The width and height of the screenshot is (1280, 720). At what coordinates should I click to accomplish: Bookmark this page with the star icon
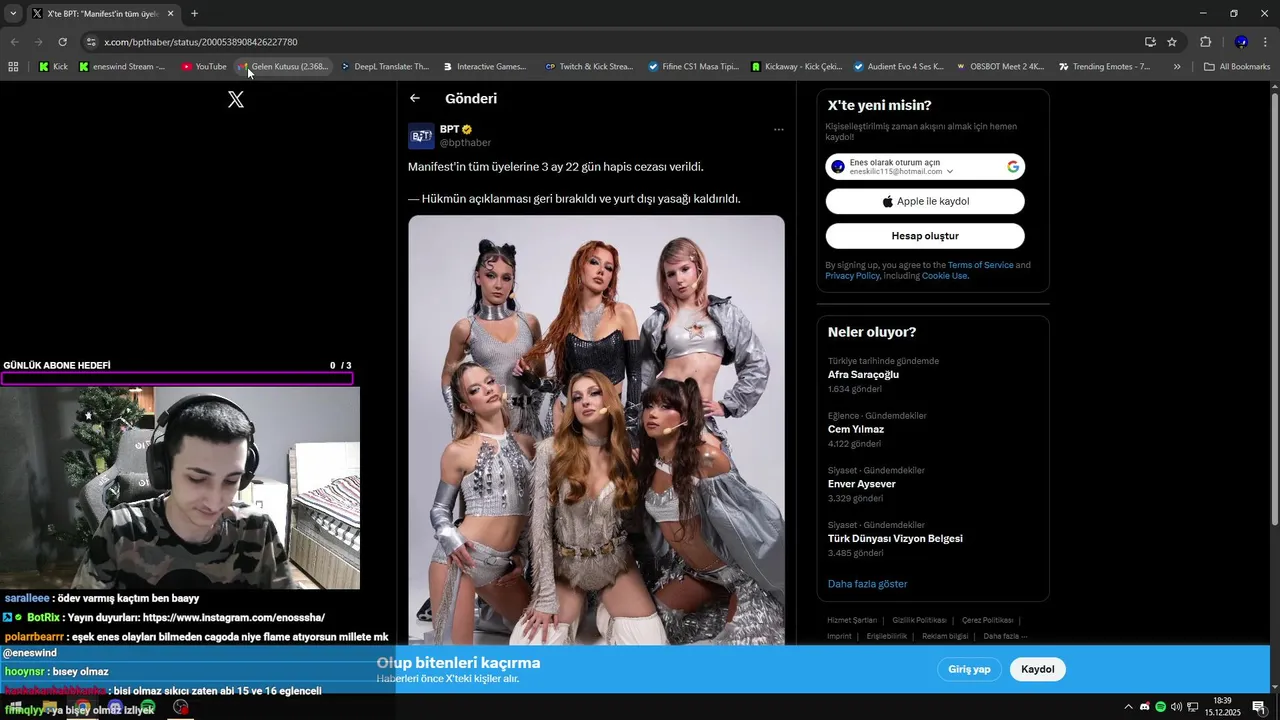point(1172,42)
